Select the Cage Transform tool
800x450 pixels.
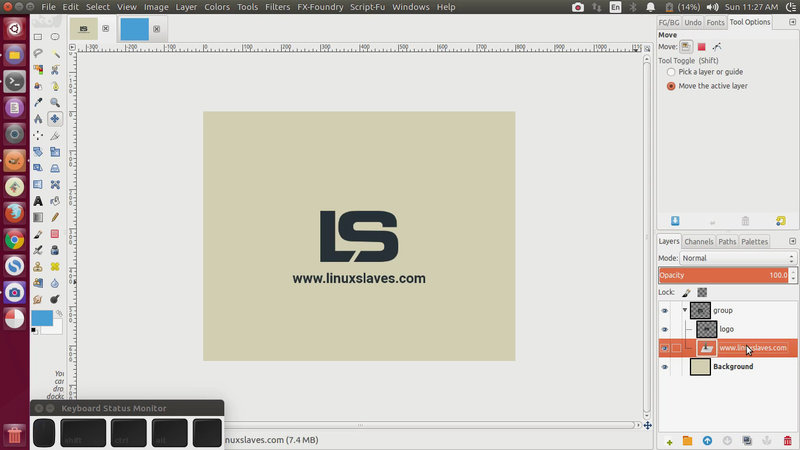55,185
